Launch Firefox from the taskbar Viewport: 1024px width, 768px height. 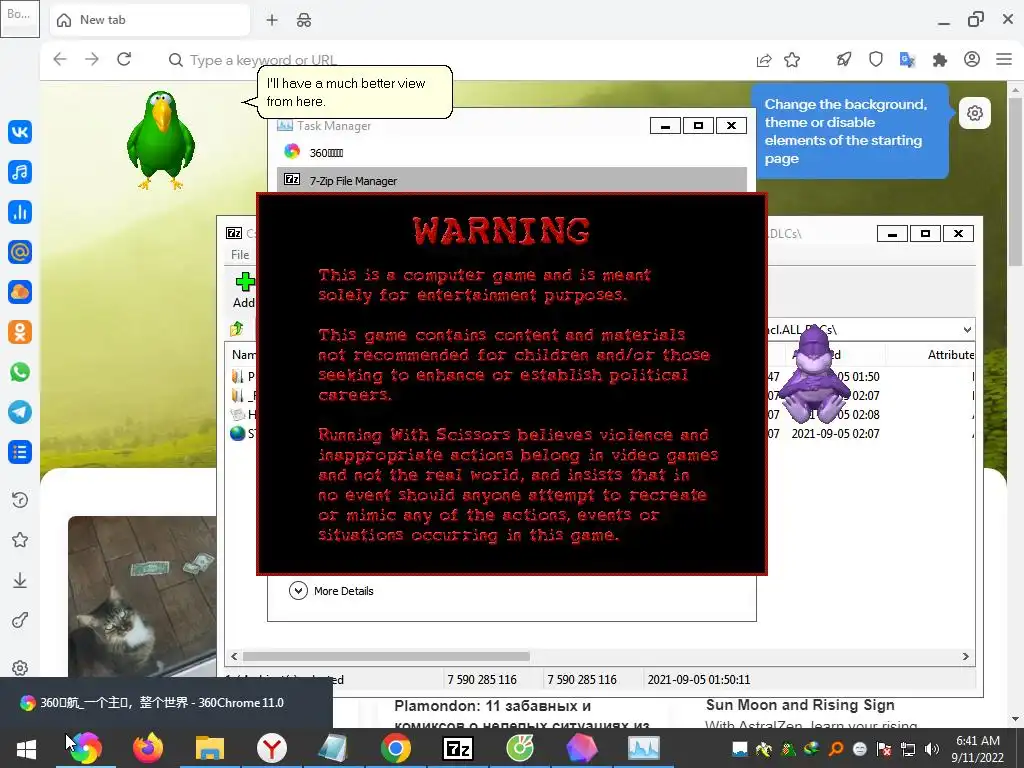[x=148, y=748]
